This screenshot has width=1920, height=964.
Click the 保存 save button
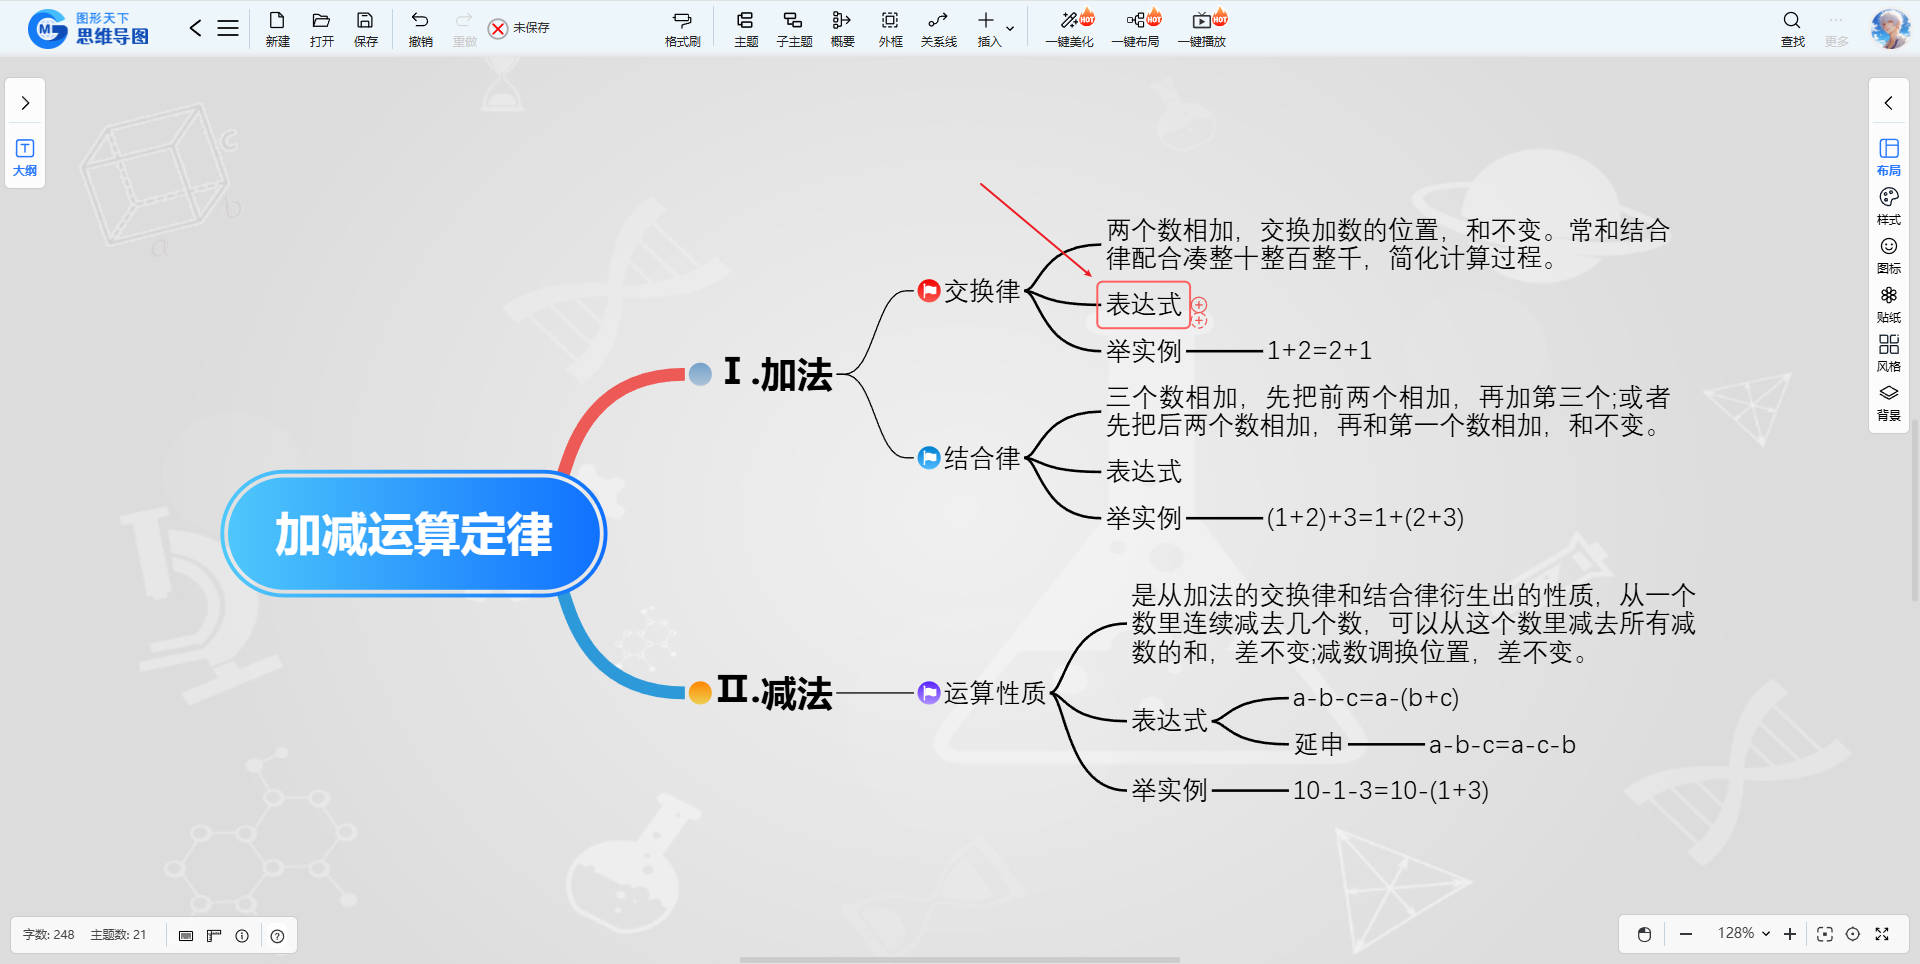point(365,28)
